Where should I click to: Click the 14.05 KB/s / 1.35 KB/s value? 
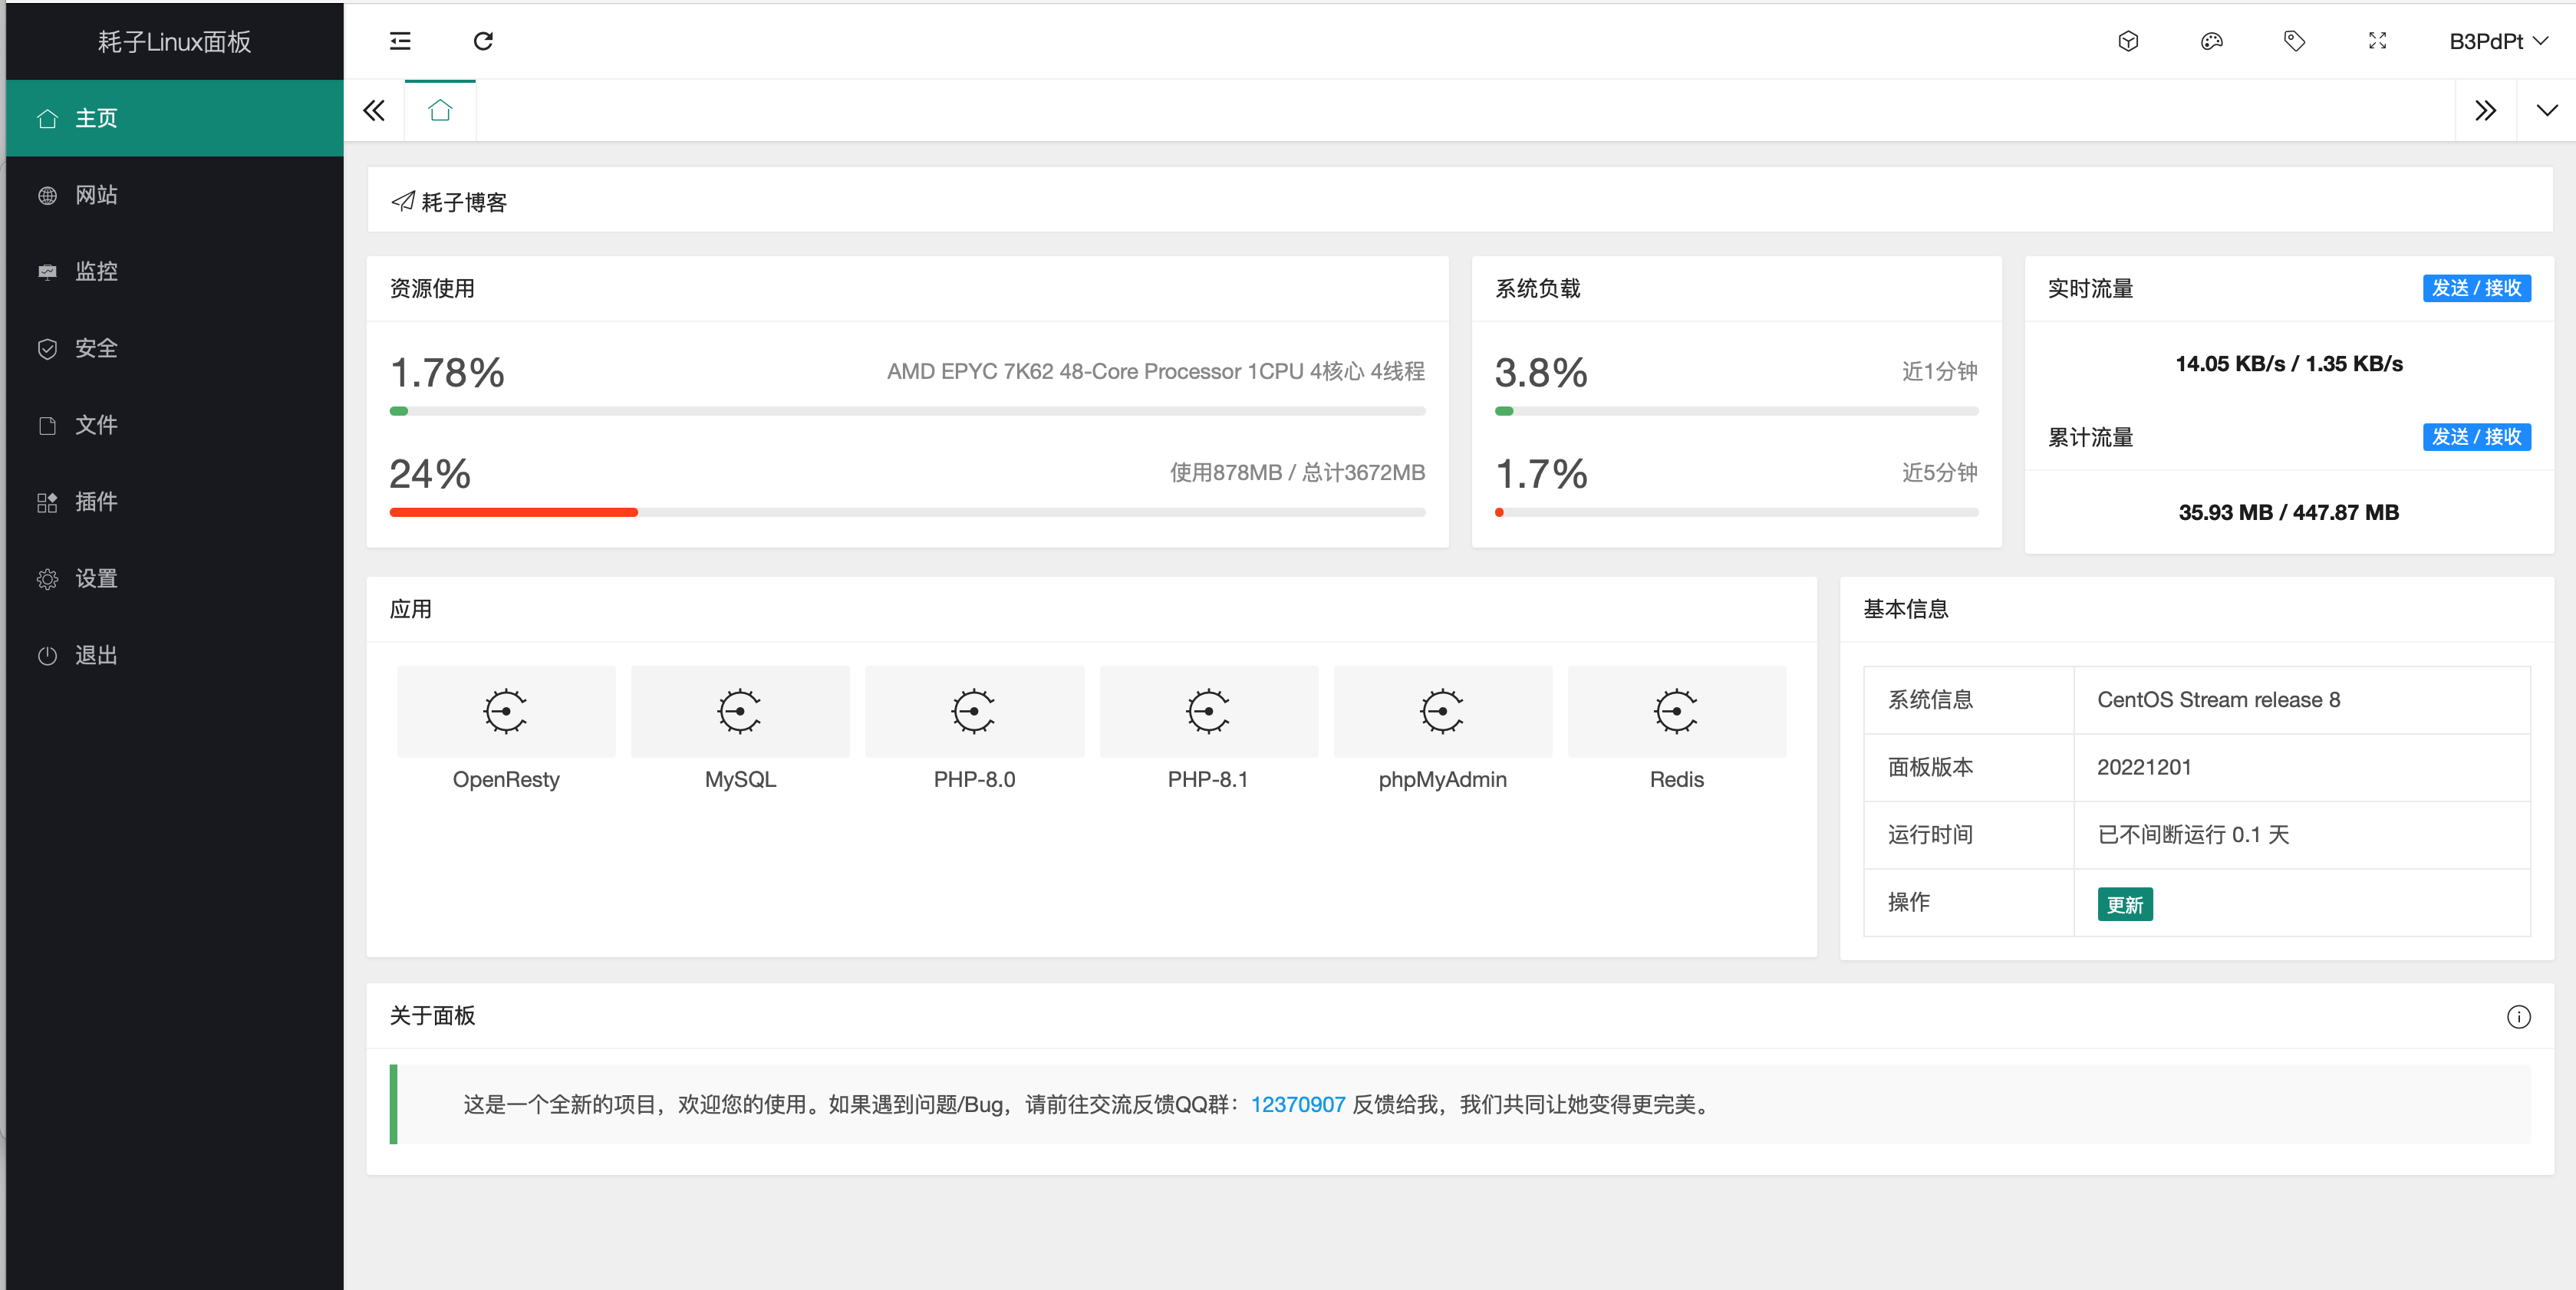point(2288,363)
